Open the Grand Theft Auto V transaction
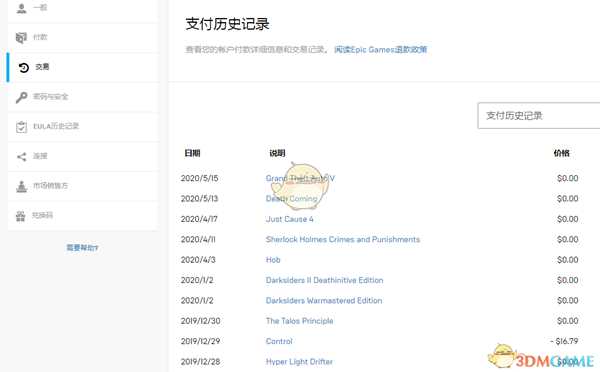Screen dimensions: 600x372 tap(300, 178)
